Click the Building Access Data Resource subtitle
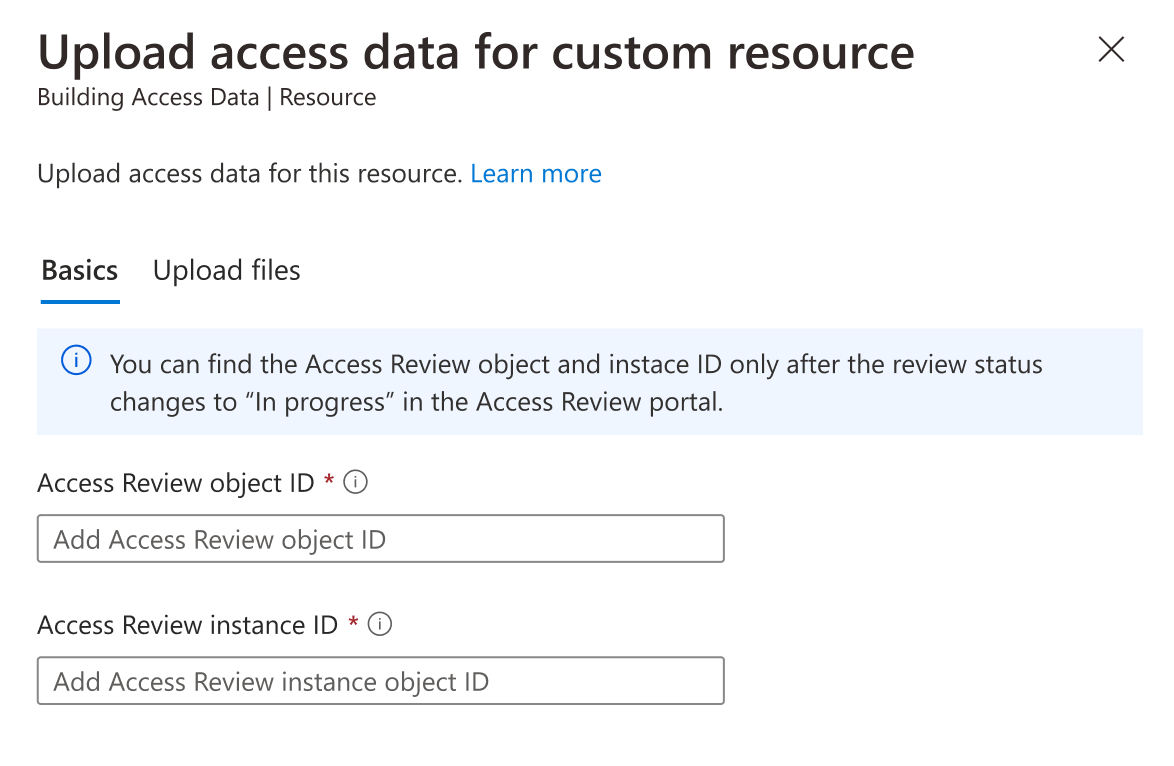 [x=206, y=97]
